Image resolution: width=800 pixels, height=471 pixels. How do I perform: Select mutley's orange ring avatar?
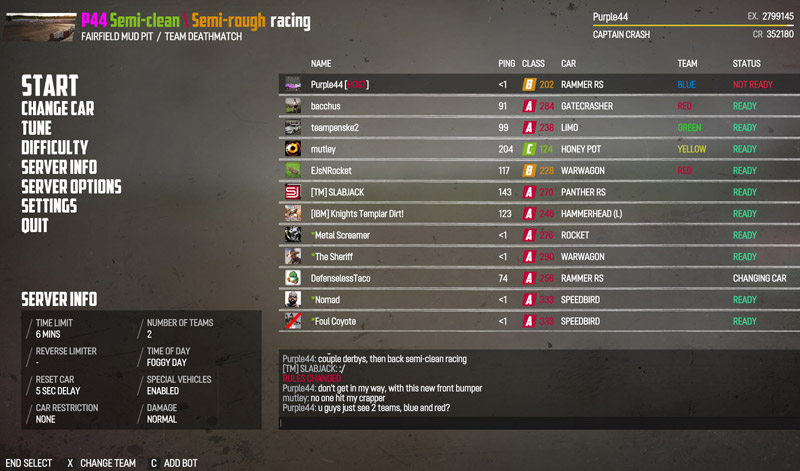coord(293,148)
